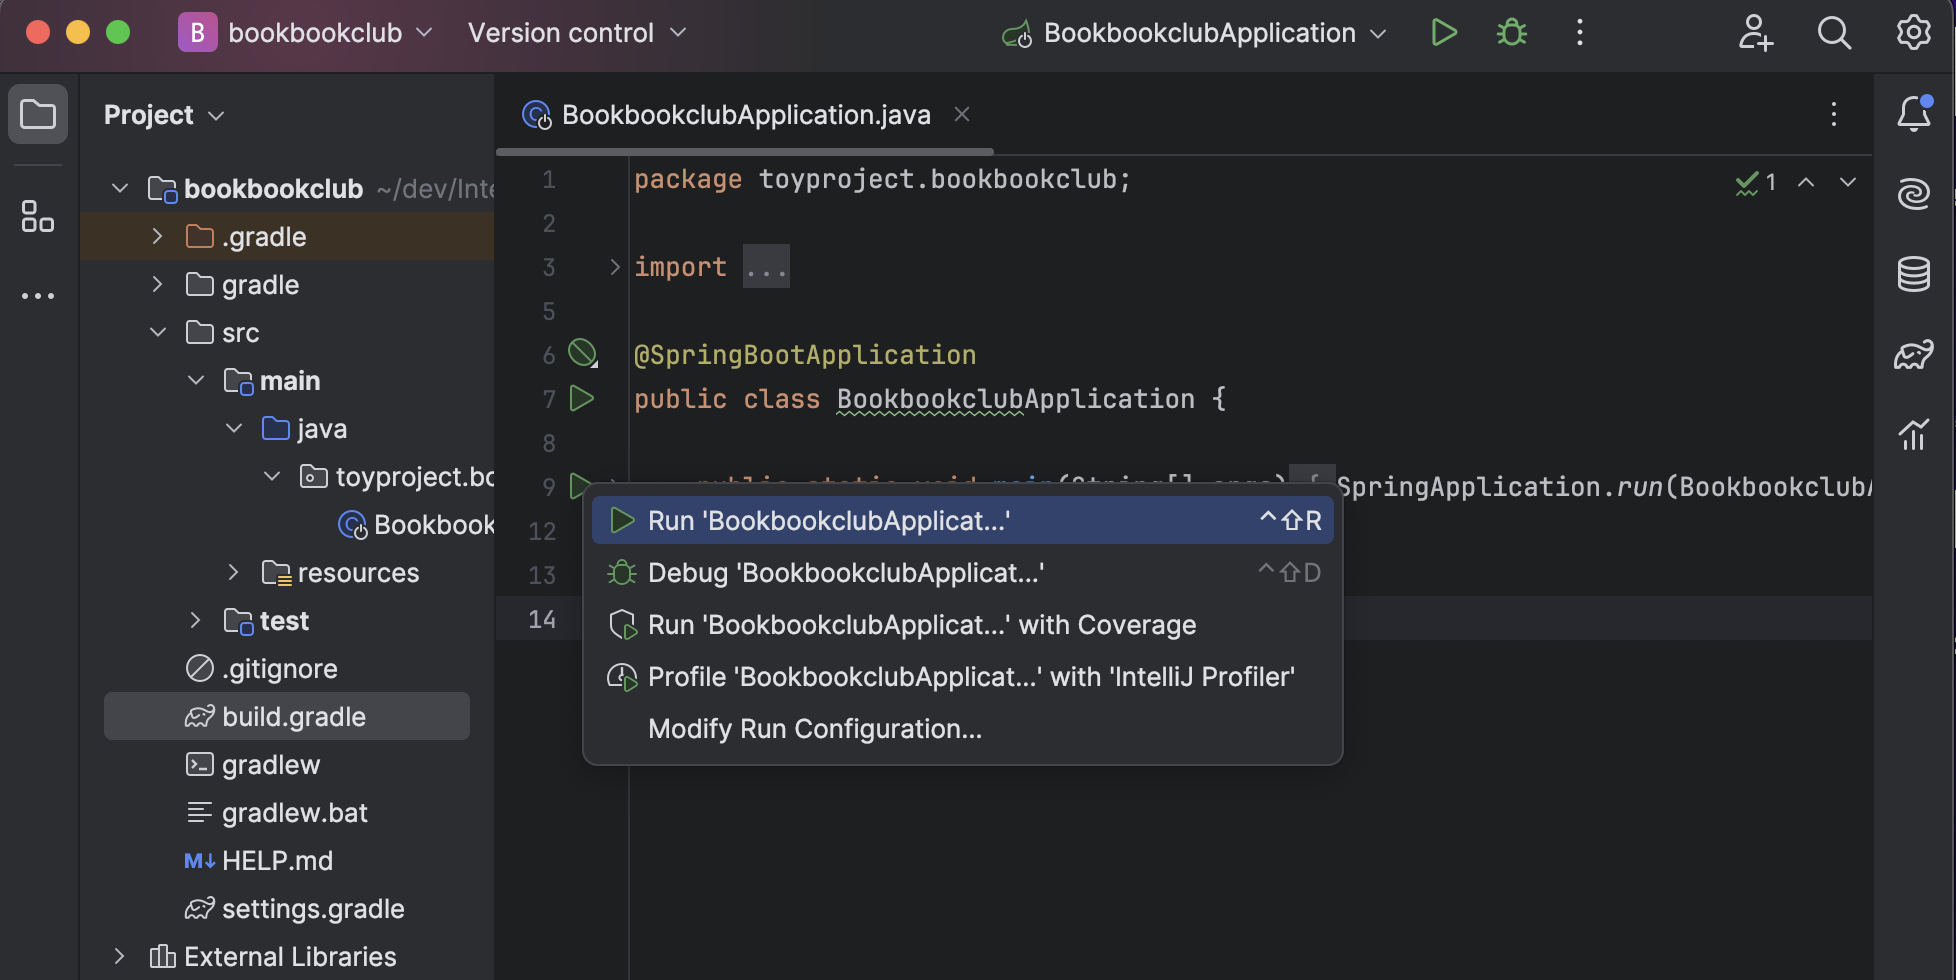Viewport: 1956px width, 980px height.
Task: Open the Structure tool window icon
Action: point(38,216)
